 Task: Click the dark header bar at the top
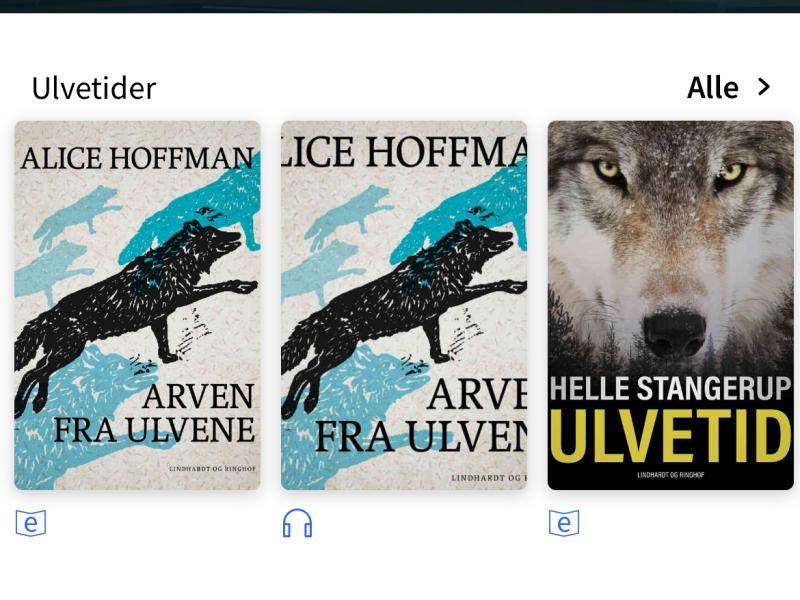(x=400, y=6)
